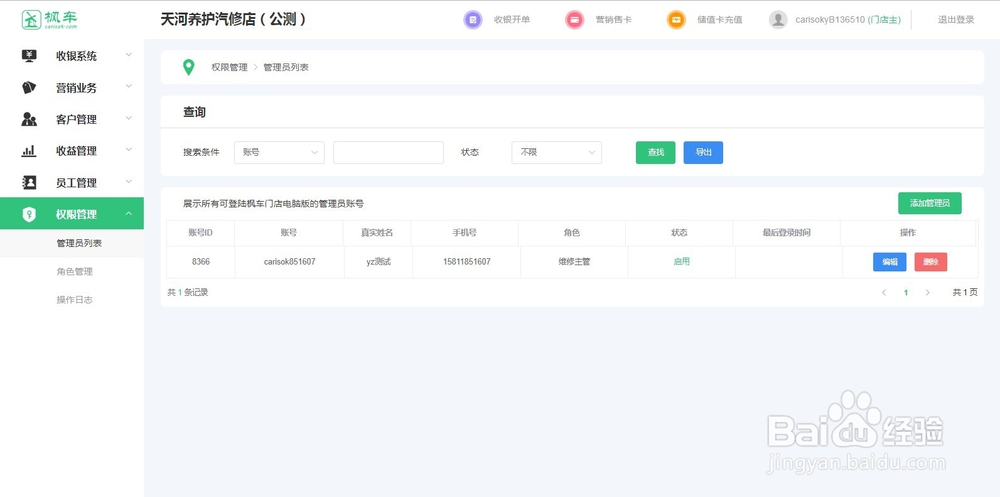Go to next page arrow
This screenshot has width=1000, height=497.
coord(927,292)
